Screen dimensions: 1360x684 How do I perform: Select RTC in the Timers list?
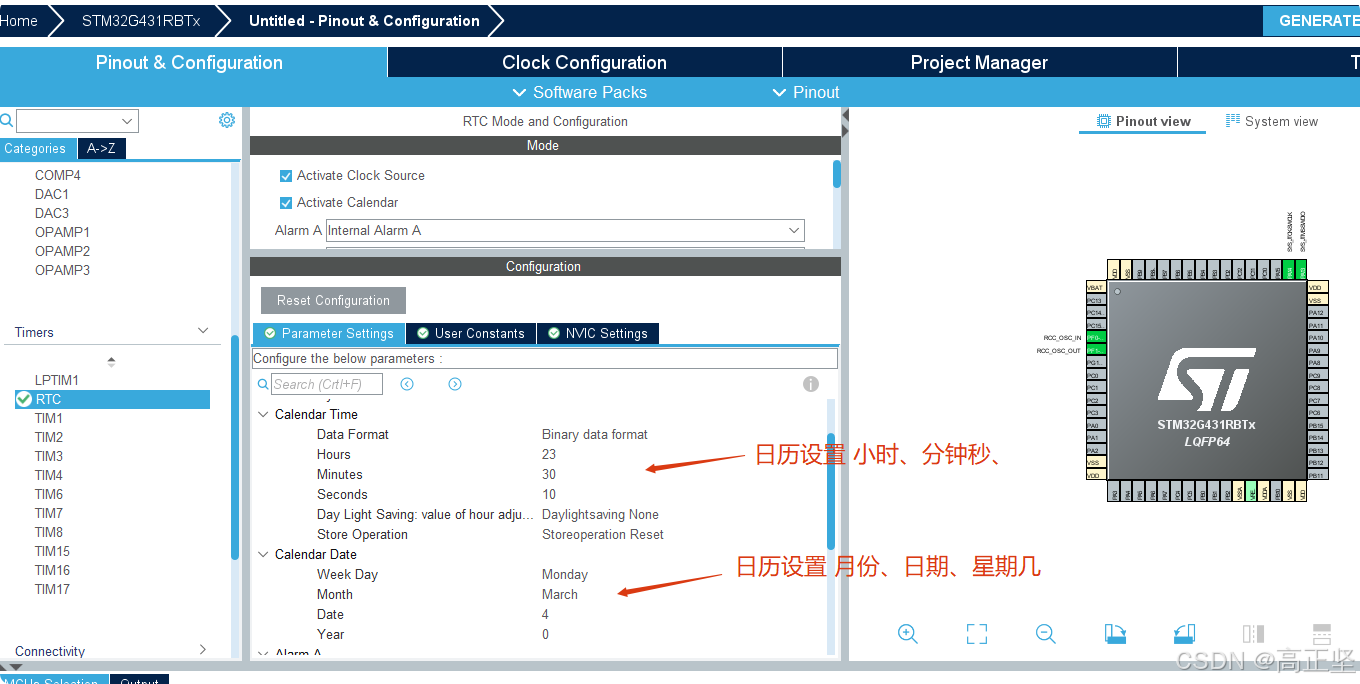(x=112, y=399)
